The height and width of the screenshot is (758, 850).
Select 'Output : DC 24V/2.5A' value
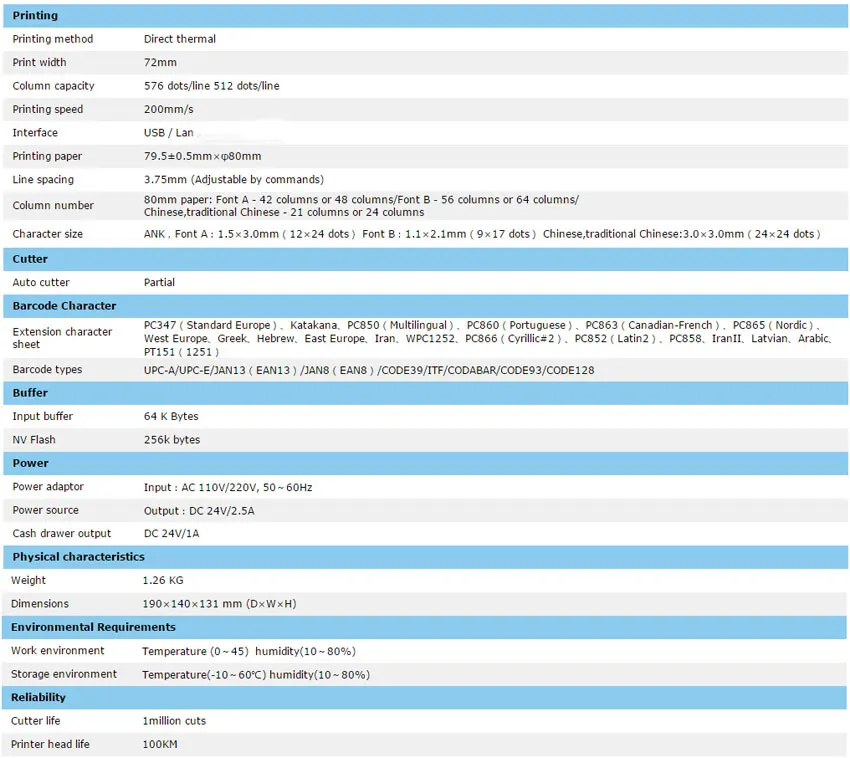point(198,511)
